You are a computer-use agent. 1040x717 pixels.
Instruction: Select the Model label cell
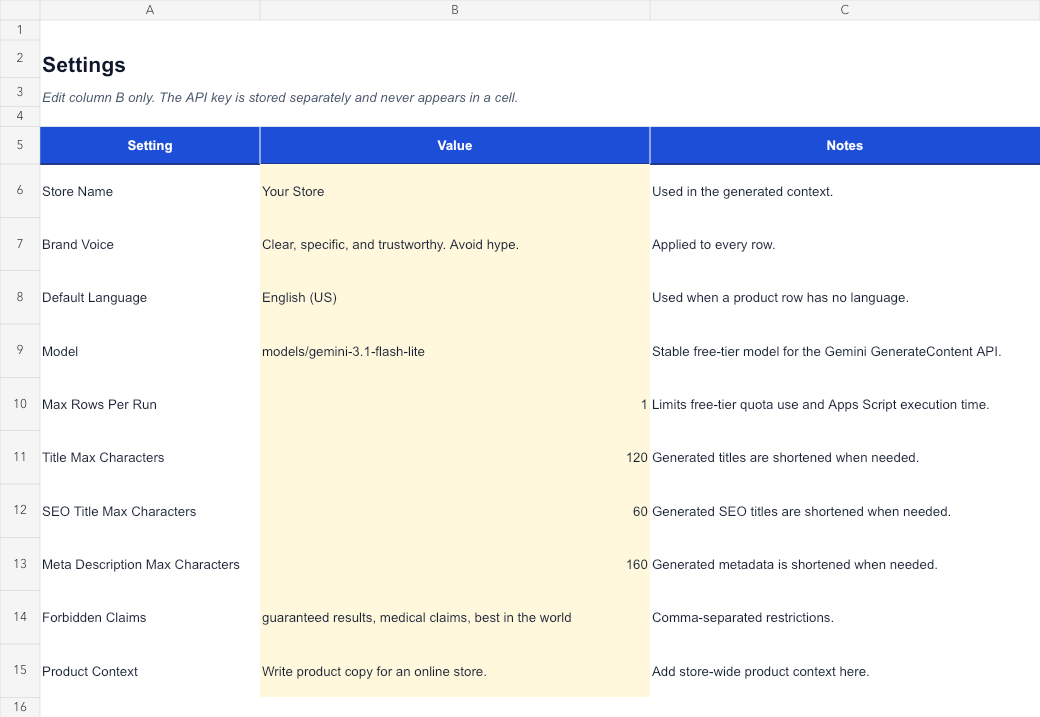150,351
